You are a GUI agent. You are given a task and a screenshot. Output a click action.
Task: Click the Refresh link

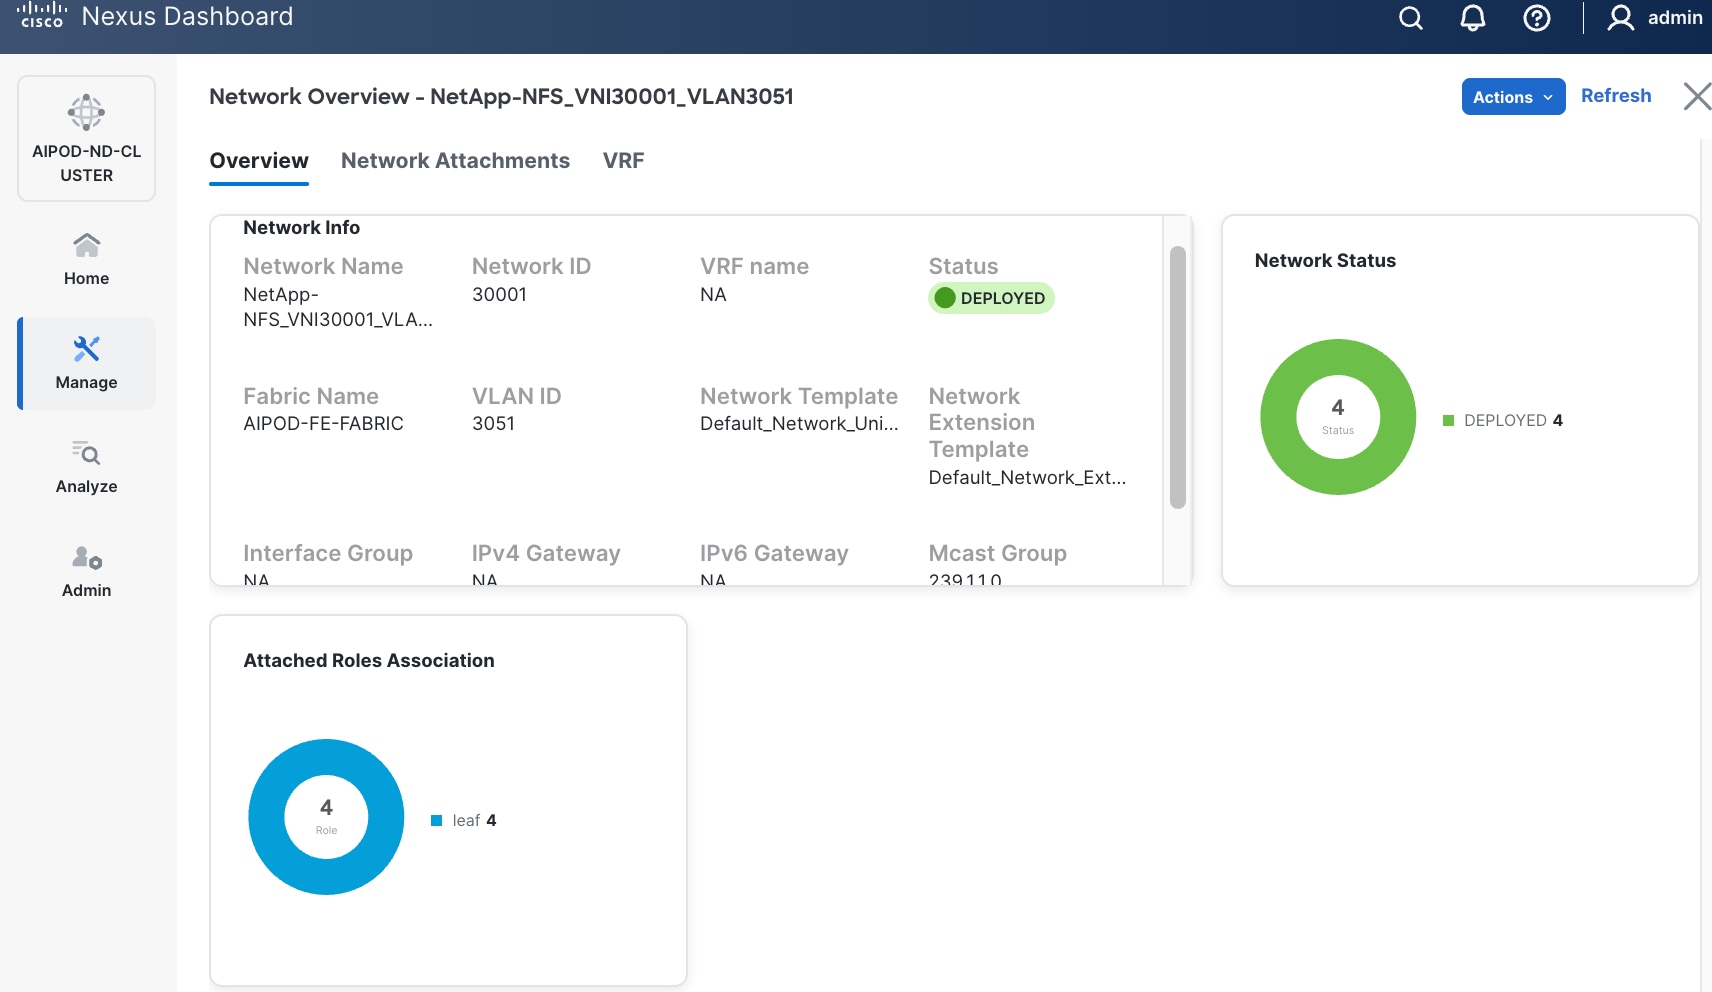pos(1616,96)
